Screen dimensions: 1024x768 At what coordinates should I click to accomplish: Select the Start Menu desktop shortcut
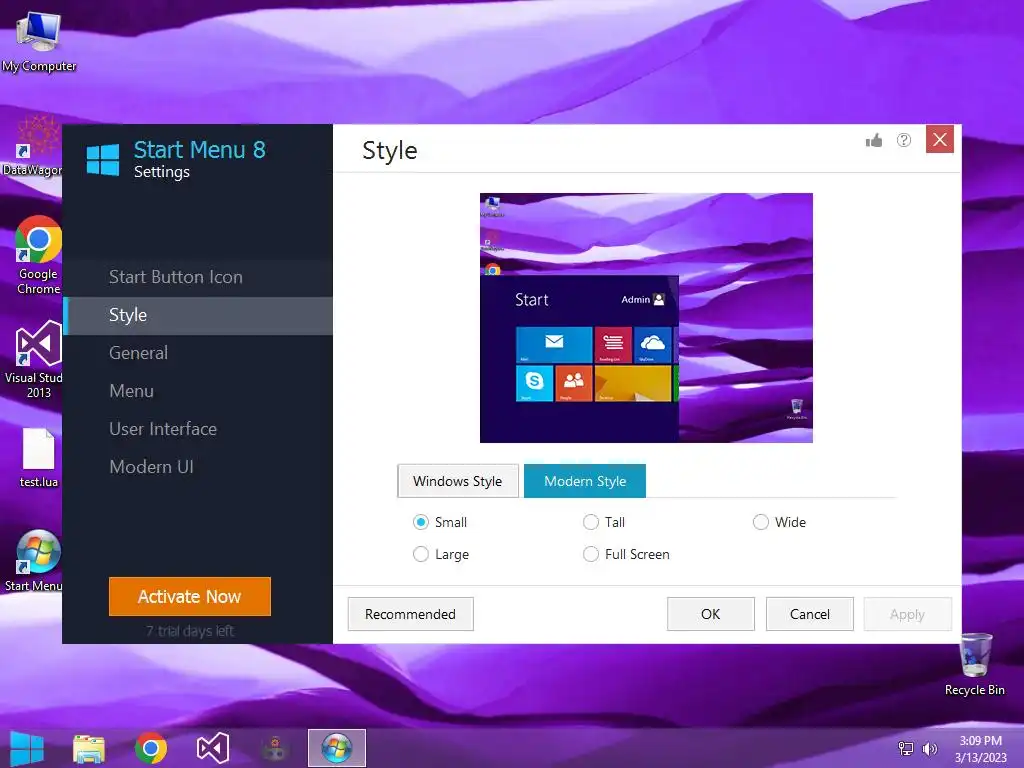pyautogui.click(x=34, y=562)
